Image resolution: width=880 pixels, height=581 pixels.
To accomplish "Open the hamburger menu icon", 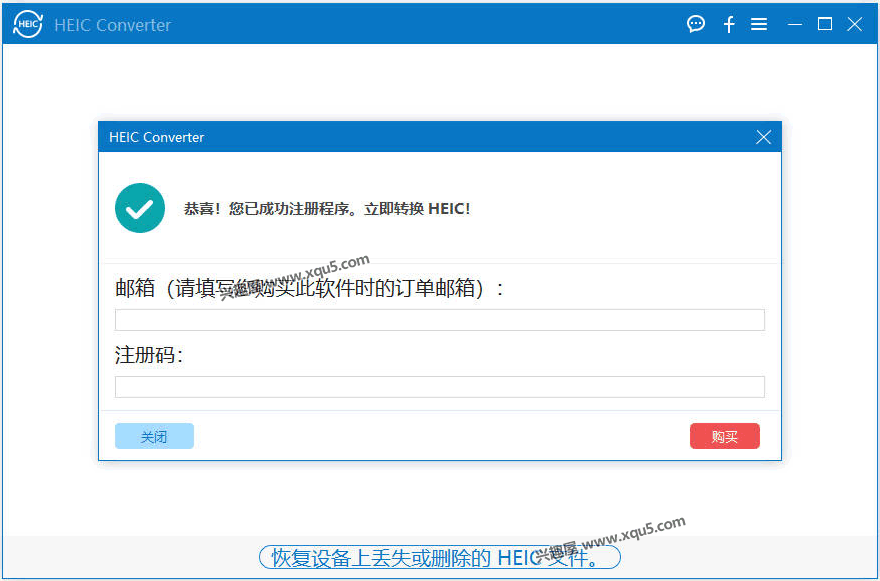I will coord(759,24).
